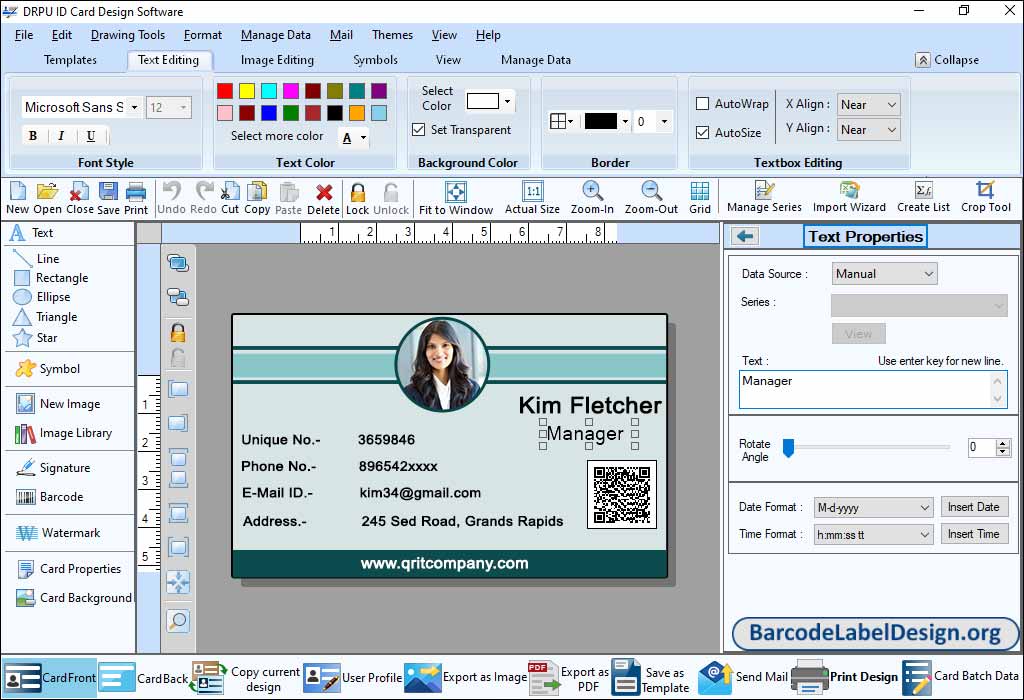The width and height of the screenshot is (1024, 700).
Task: Show the card at Actual Size
Action: tap(532, 198)
